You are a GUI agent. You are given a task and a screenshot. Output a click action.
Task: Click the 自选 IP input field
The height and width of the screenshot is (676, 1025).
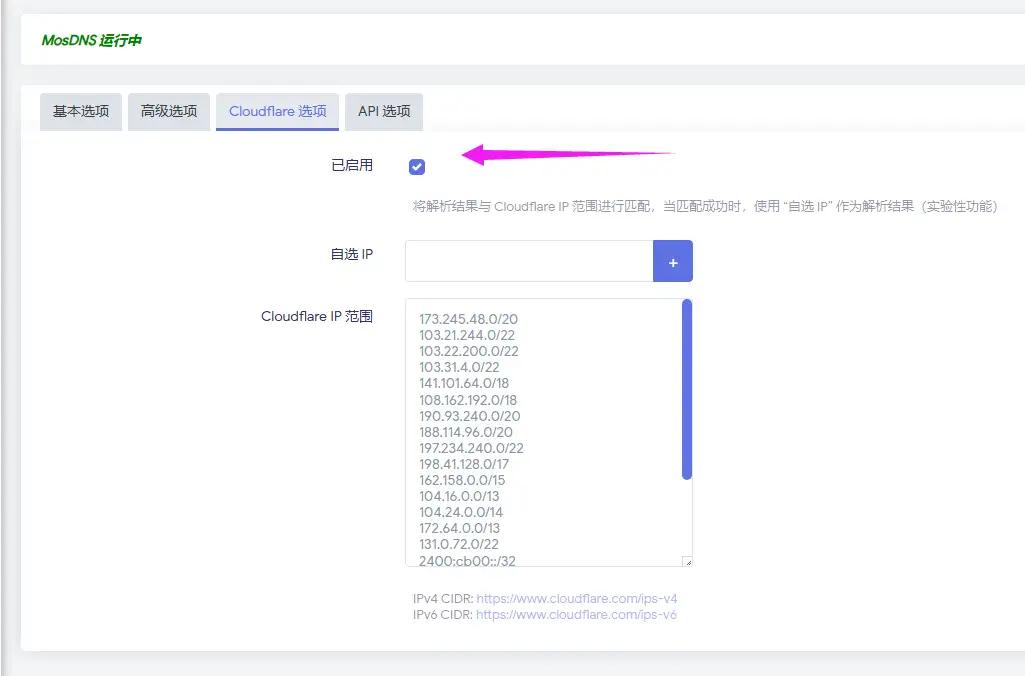528,260
